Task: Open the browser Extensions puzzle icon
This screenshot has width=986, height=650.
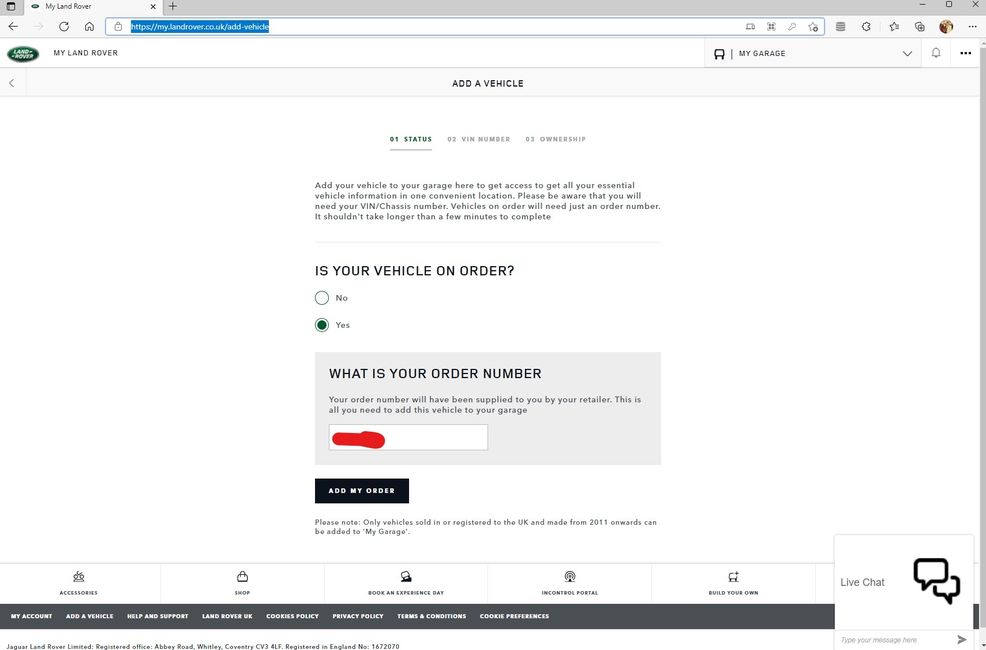Action: click(866, 26)
